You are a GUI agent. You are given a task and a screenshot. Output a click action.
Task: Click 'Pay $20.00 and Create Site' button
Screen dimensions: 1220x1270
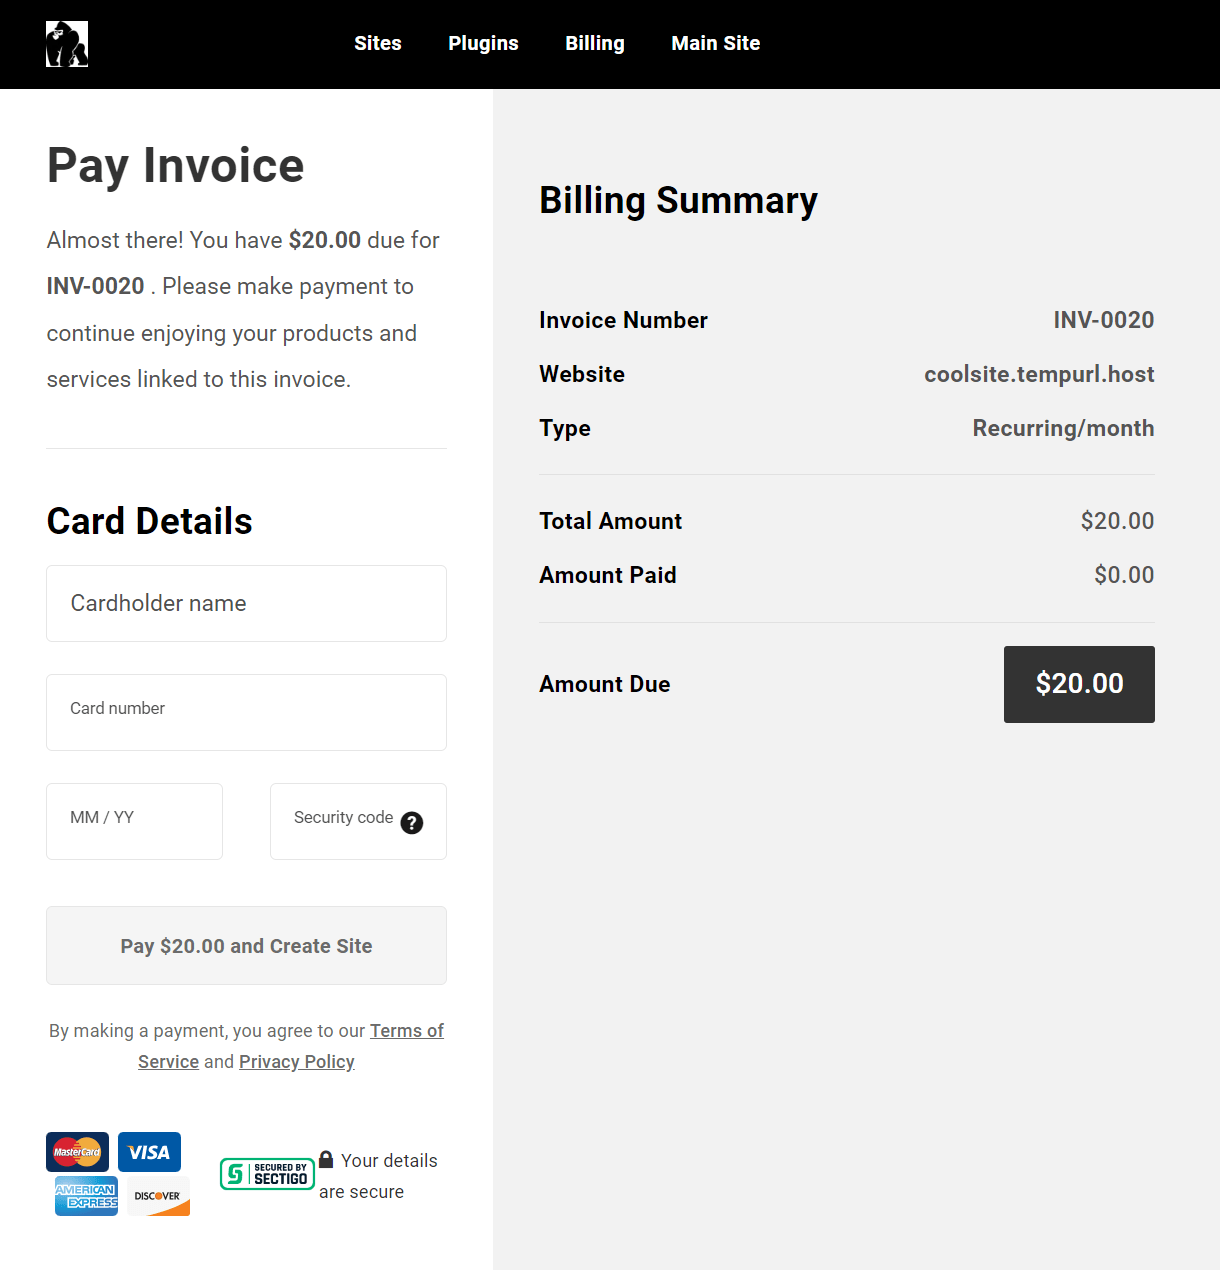[246, 946]
